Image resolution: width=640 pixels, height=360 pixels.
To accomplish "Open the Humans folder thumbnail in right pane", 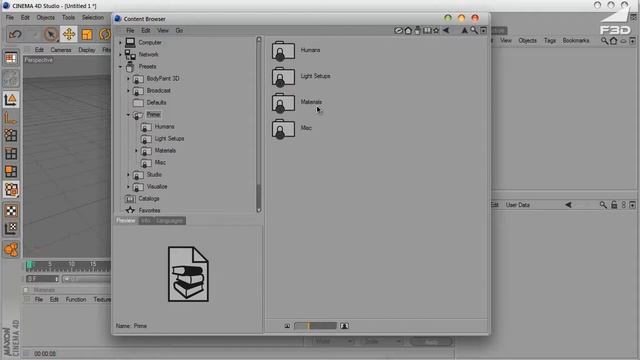I will 283,51.
